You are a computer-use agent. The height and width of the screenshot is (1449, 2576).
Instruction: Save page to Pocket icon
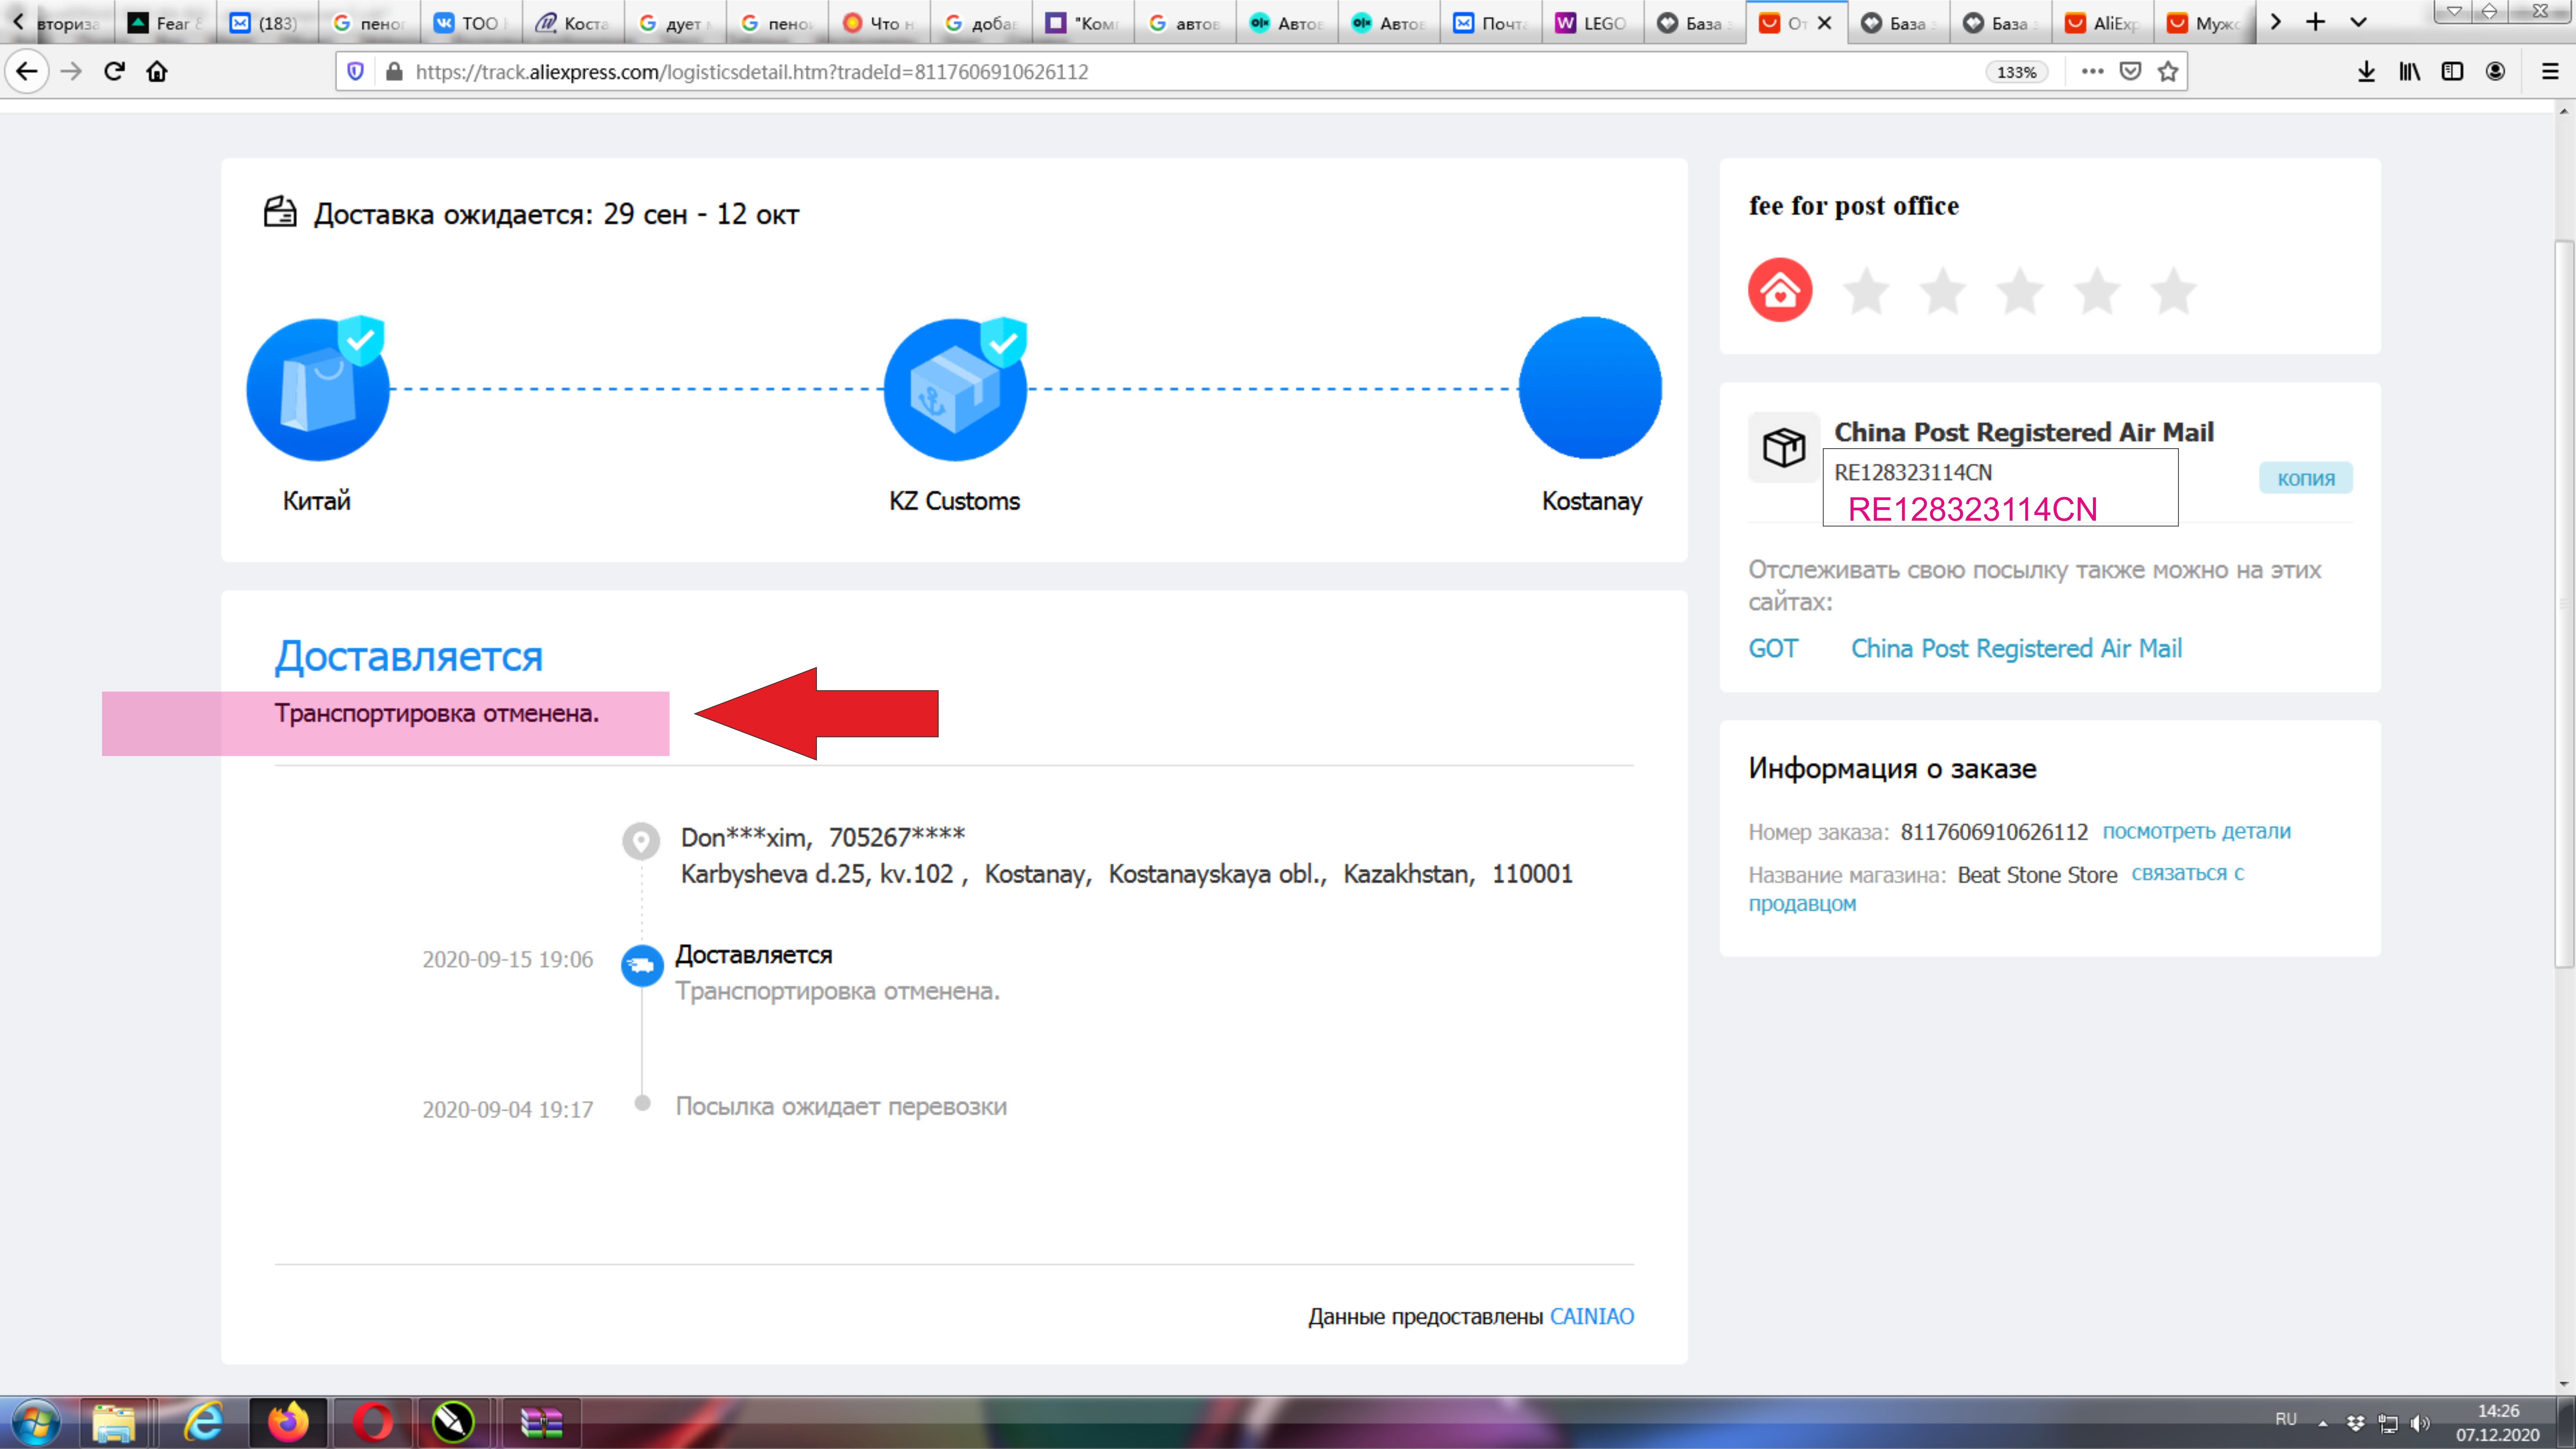click(x=2130, y=71)
